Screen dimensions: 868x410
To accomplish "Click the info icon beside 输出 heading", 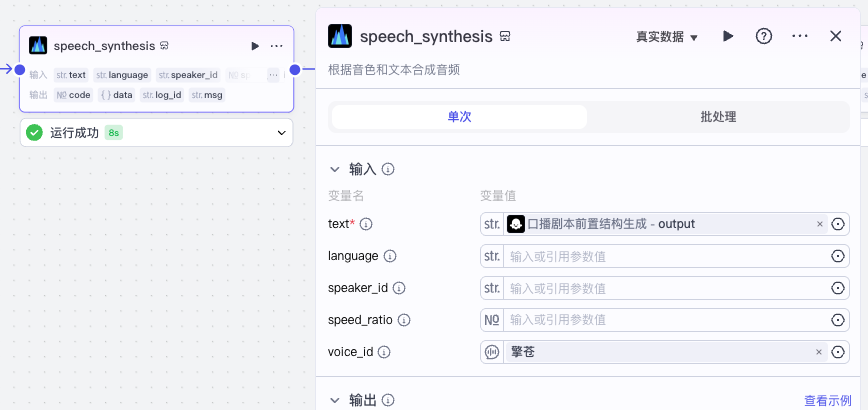I will [388, 400].
